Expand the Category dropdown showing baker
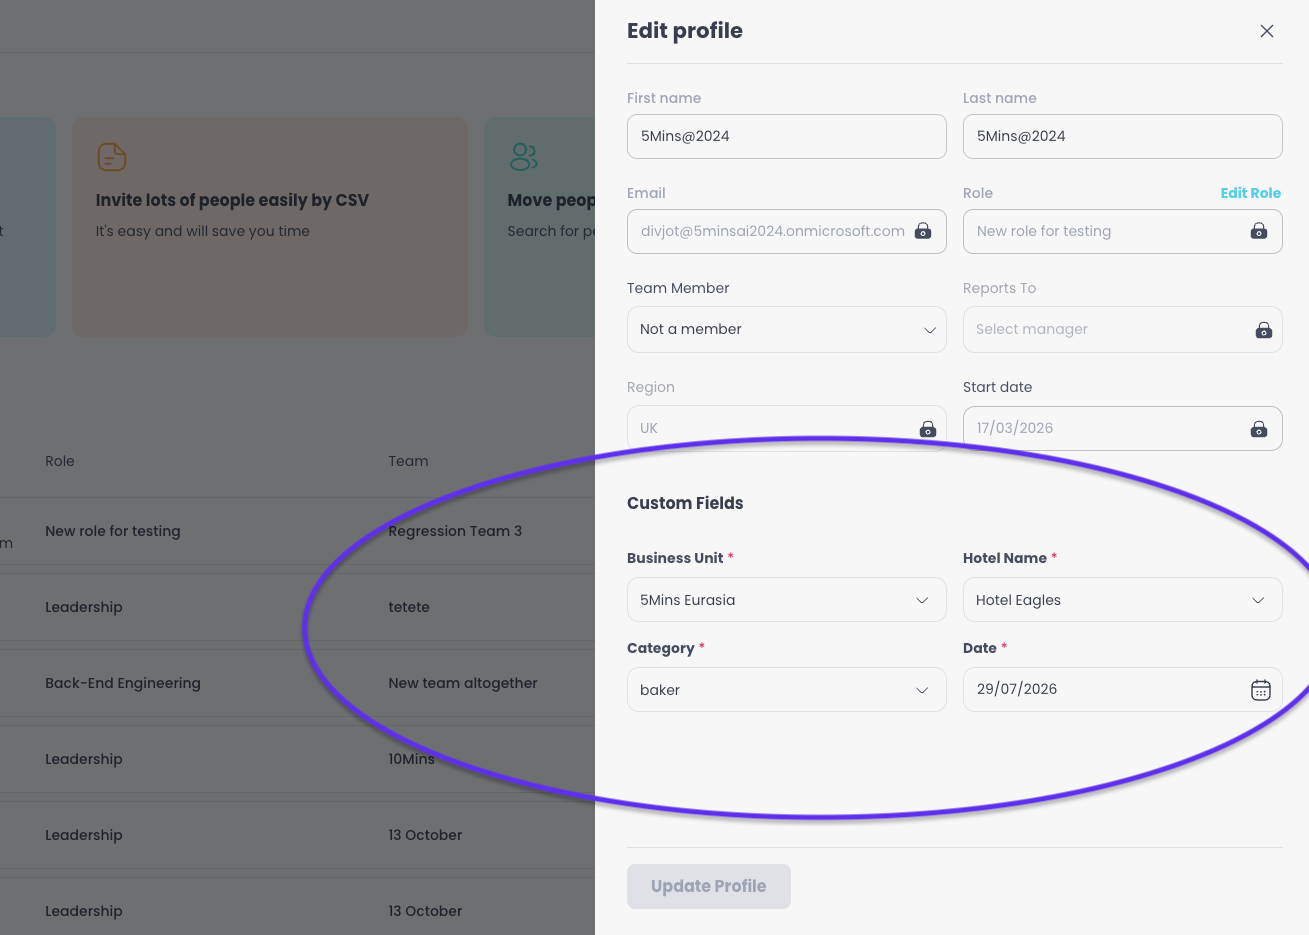The image size is (1309, 935). click(x=787, y=690)
